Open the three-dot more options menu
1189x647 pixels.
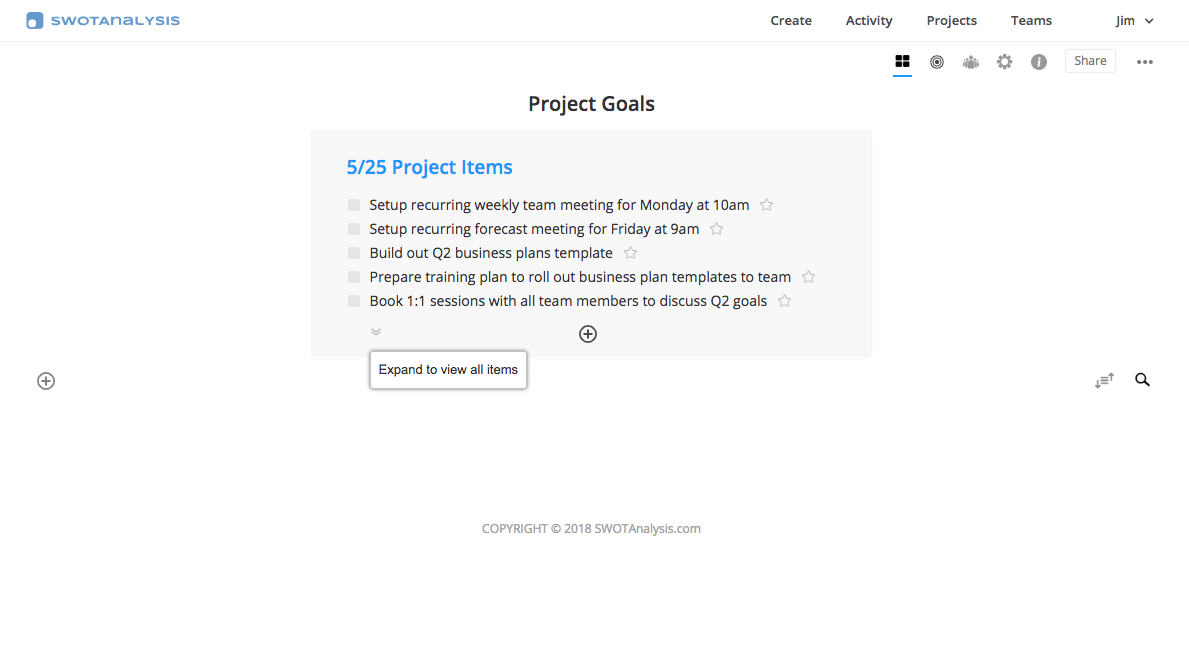[x=1144, y=62]
